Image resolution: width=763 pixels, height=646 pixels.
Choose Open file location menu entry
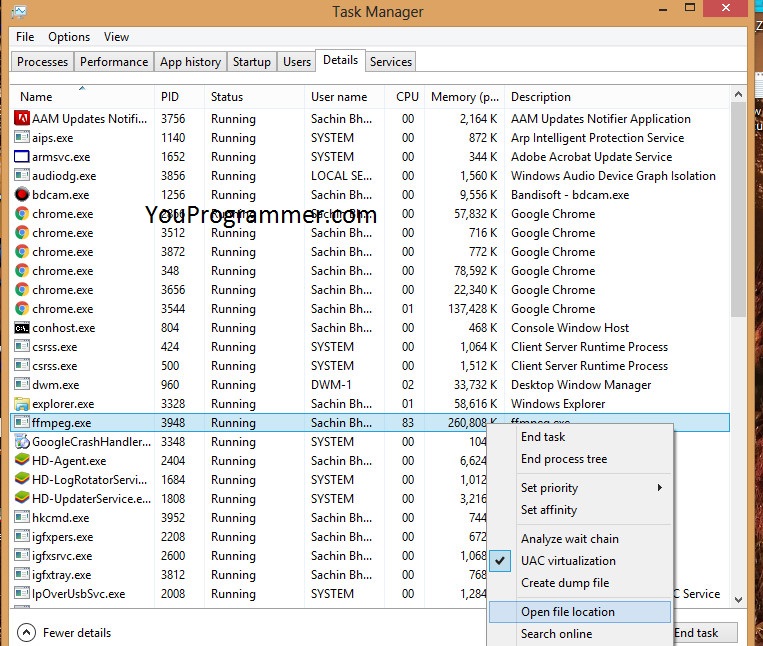[580, 612]
